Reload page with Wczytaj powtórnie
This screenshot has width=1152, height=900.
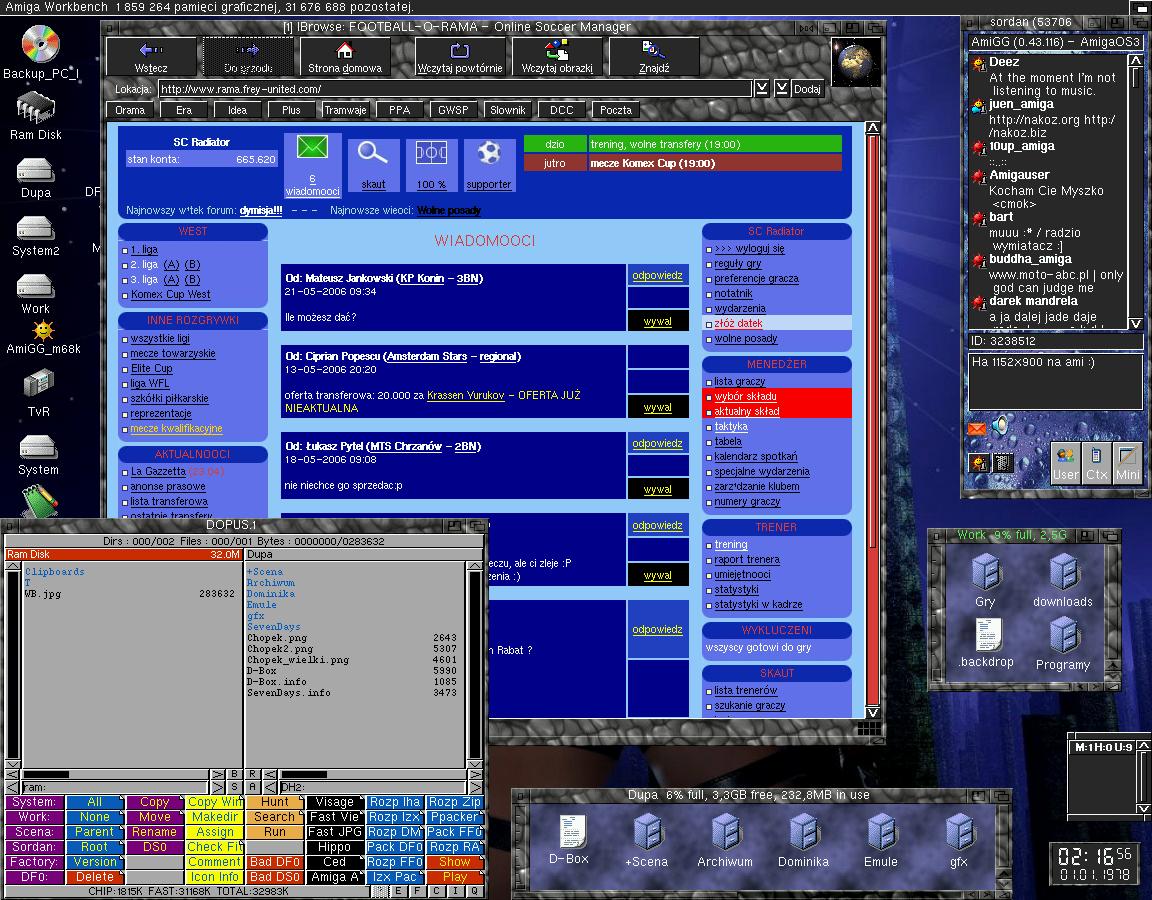click(460, 57)
